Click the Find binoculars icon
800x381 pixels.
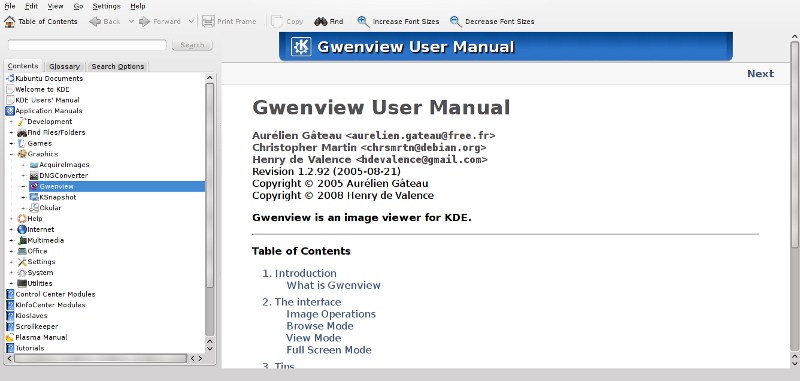(x=320, y=21)
